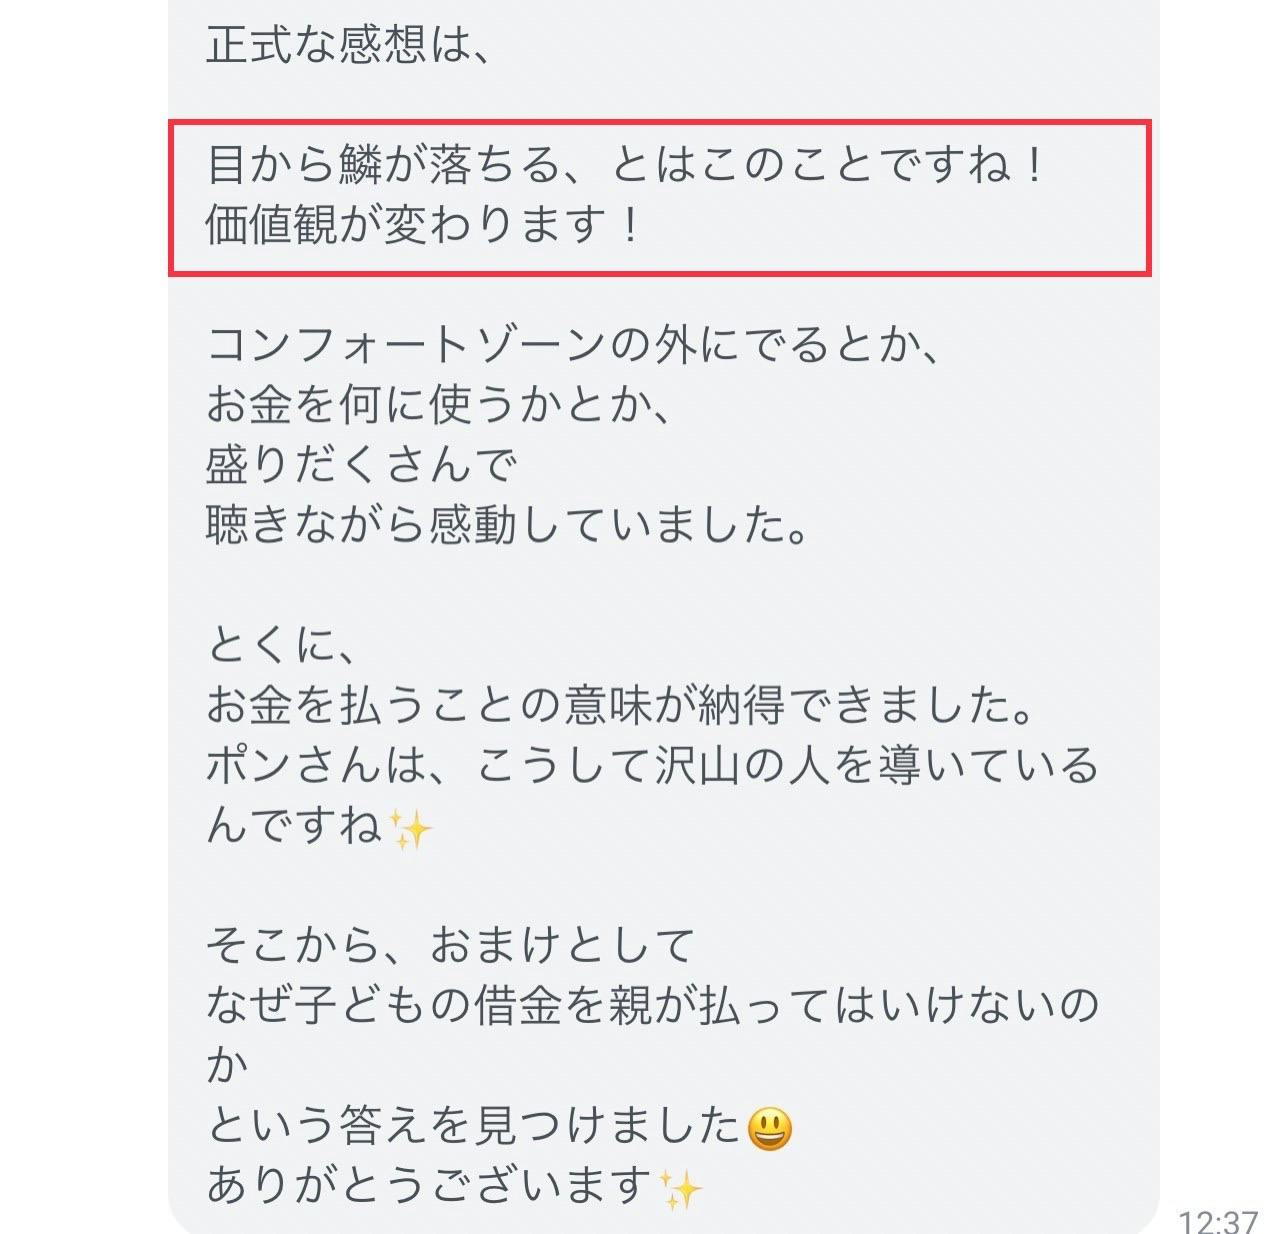Click the lone か character line

[227, 1067]
